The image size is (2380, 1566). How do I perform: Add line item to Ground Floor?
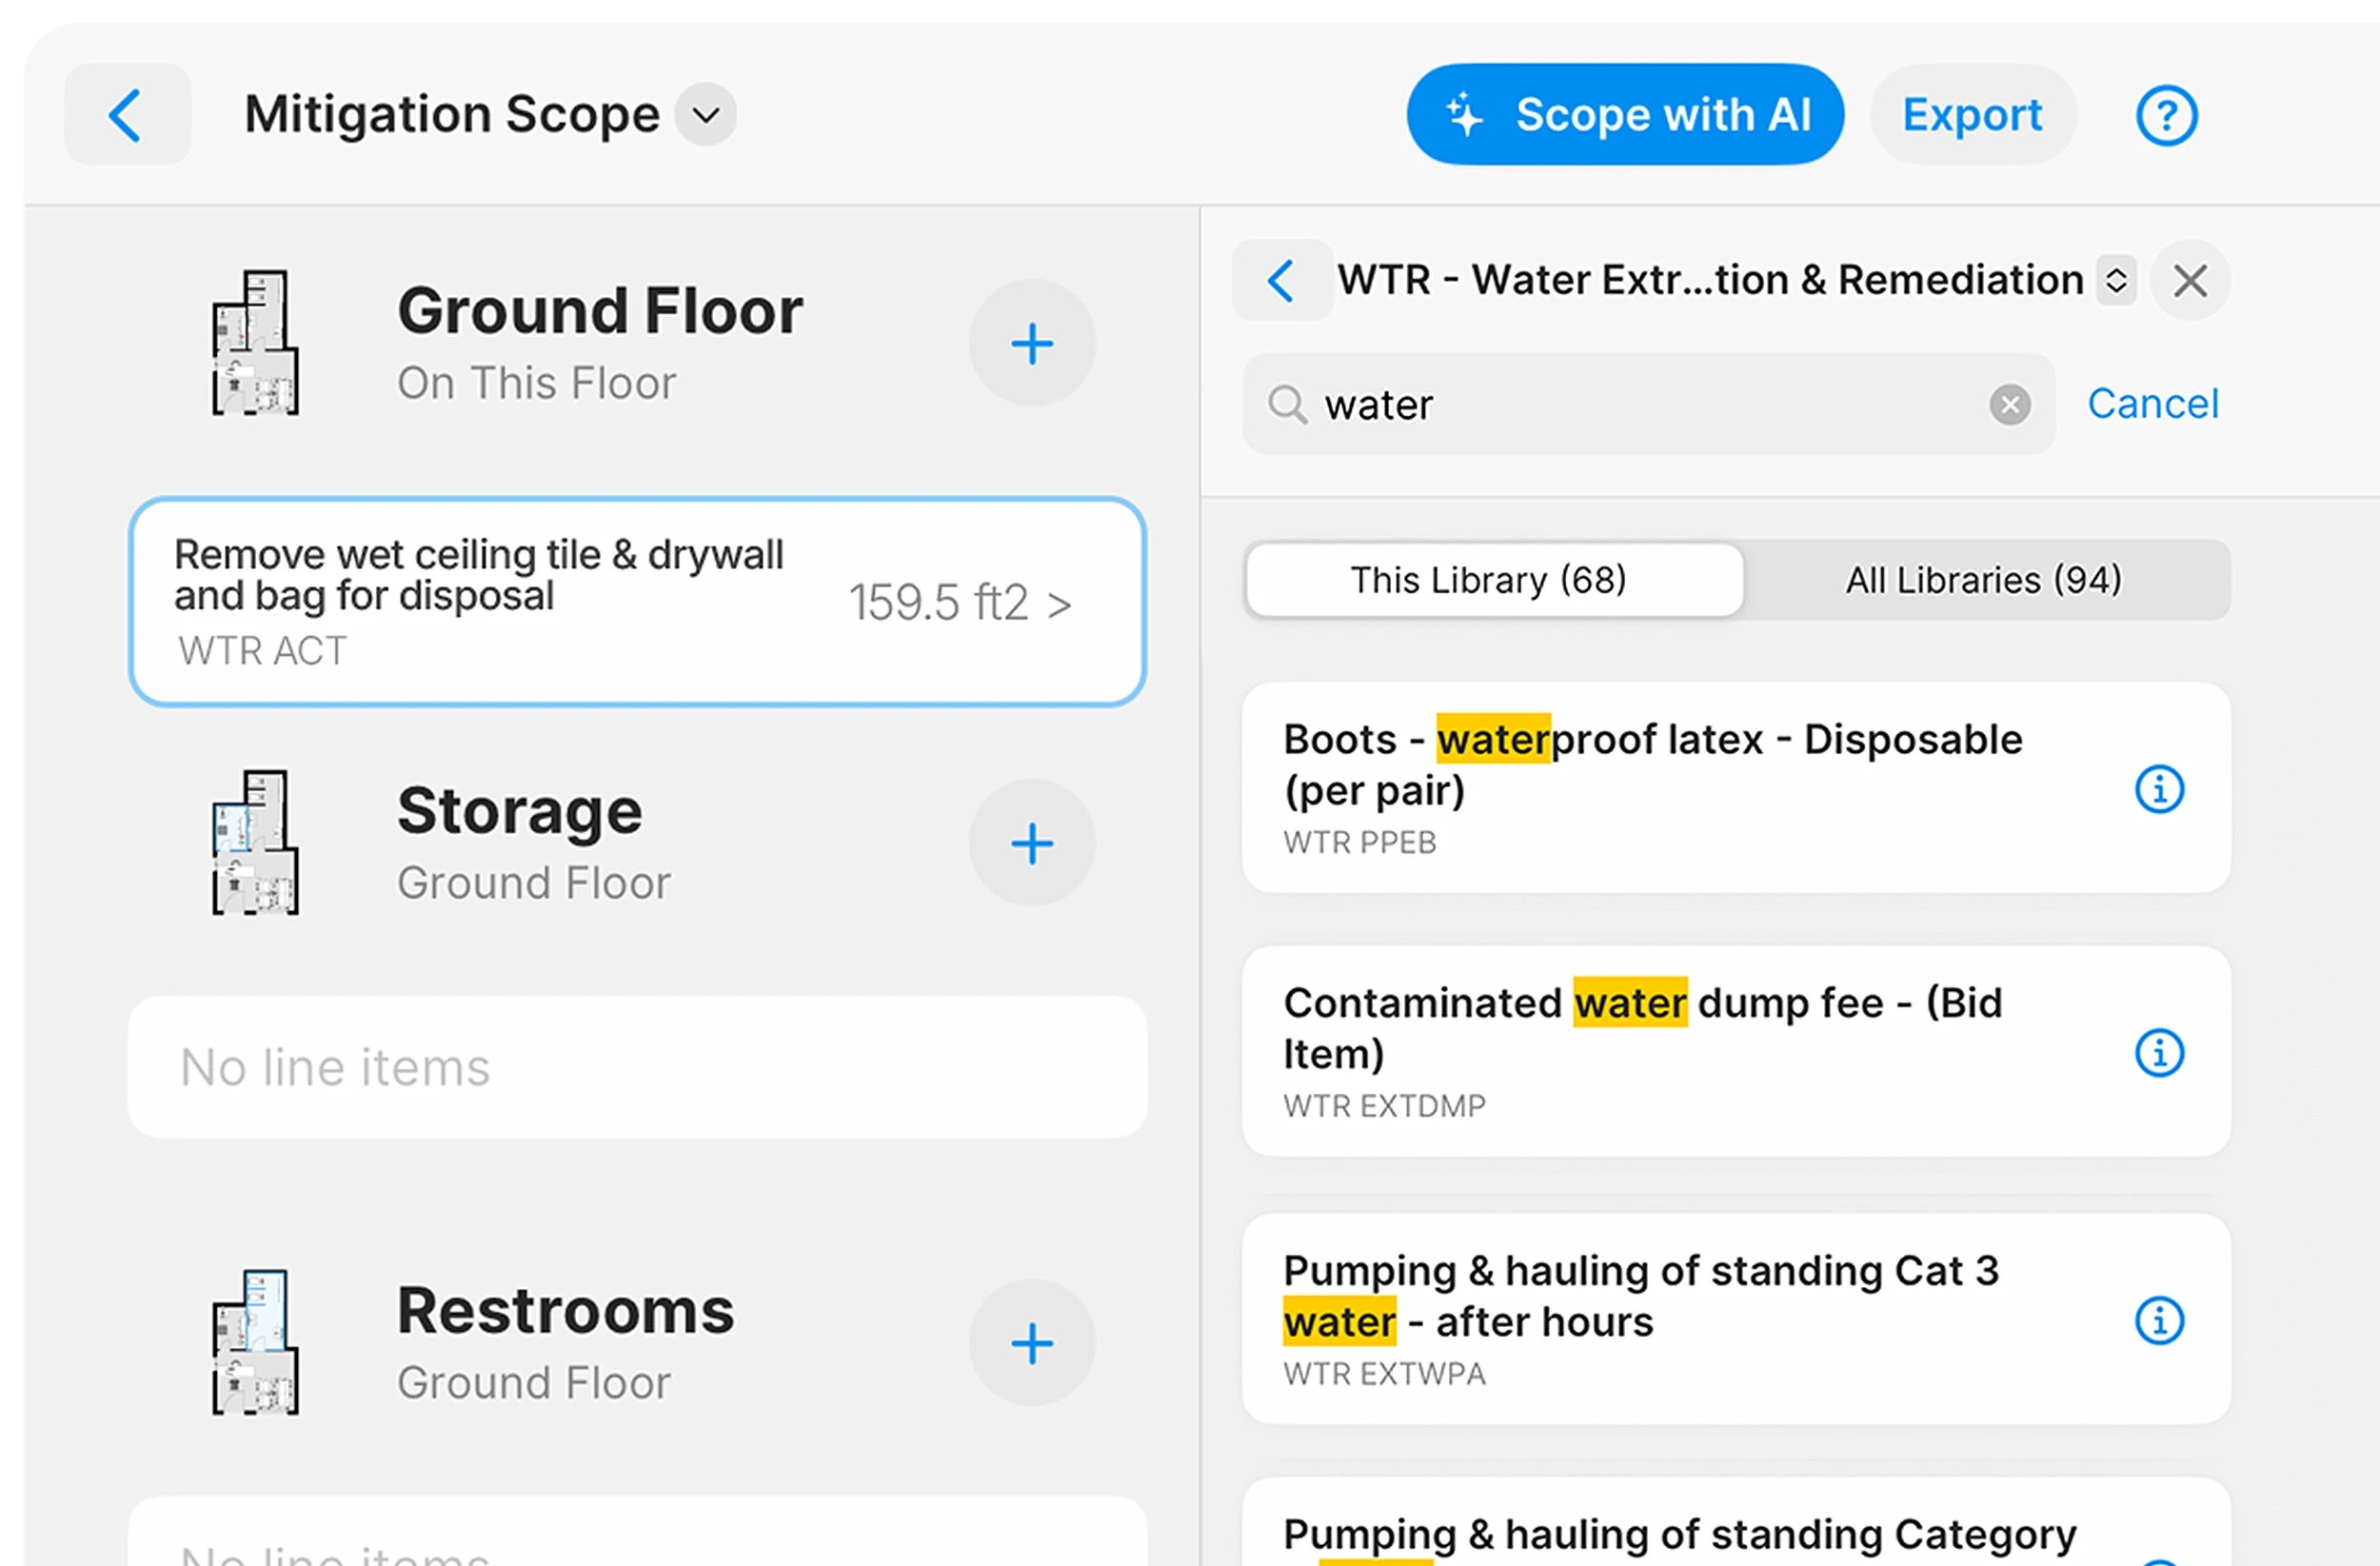point(1031,344)
